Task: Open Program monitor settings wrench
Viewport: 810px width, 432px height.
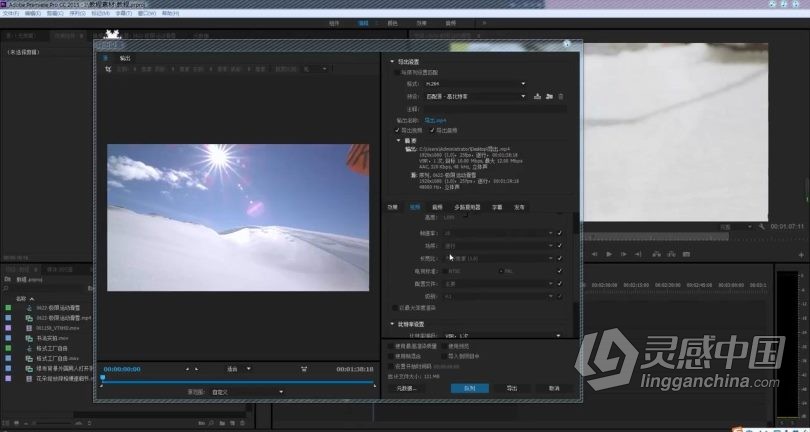Action: pos(761,226)
